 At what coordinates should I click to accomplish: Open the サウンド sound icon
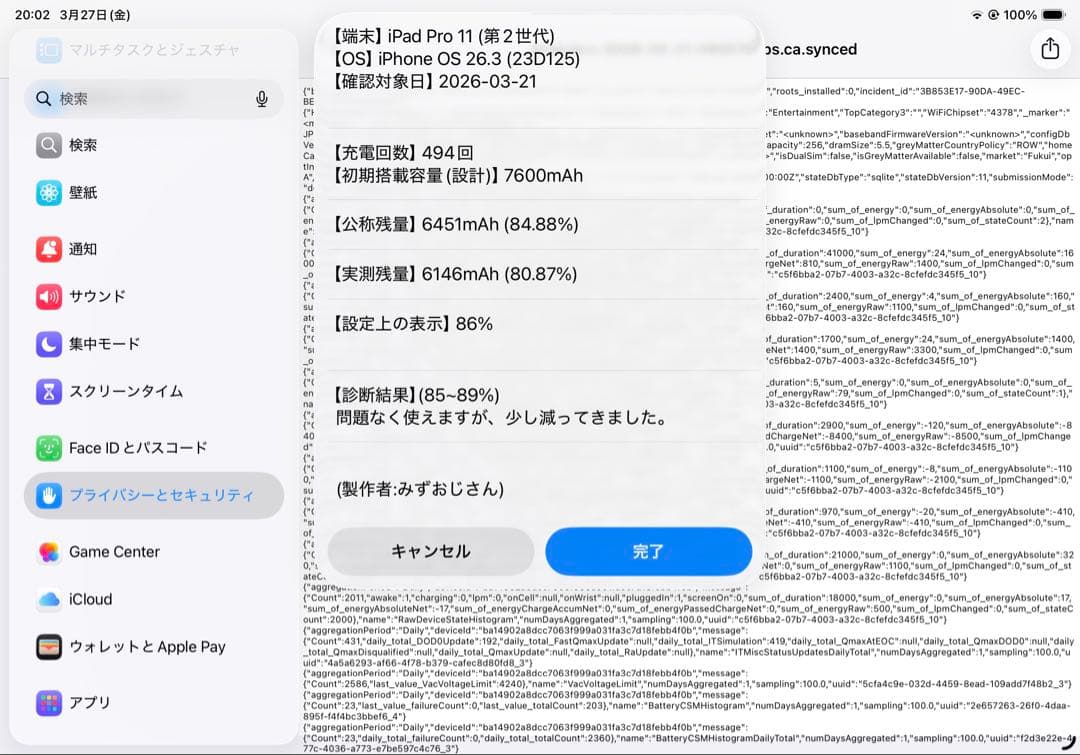point(49,296)
